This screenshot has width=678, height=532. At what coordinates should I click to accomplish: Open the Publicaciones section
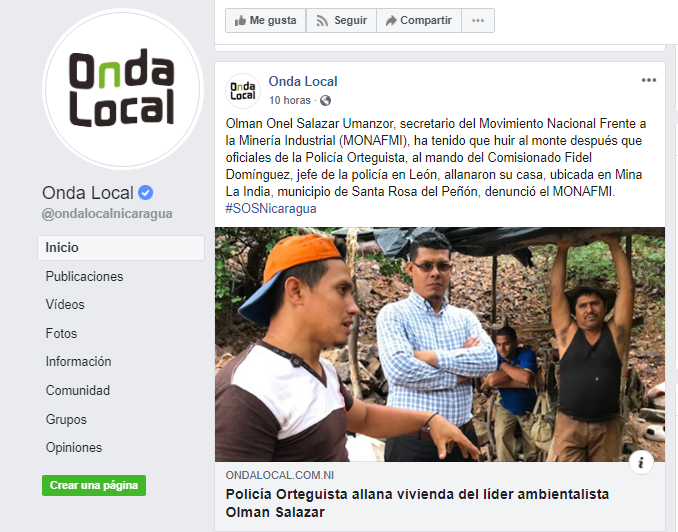coord(84,276)
